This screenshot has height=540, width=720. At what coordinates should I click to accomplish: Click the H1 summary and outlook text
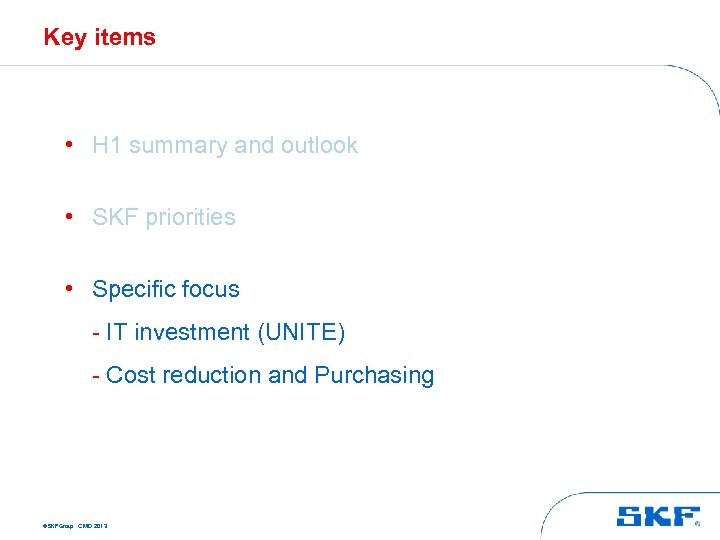(x=224, y=145)
